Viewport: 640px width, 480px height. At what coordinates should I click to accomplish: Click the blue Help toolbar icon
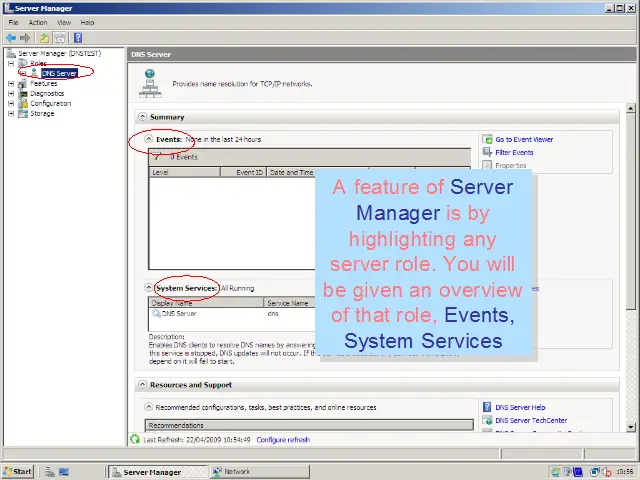click(x=78, y=38)
